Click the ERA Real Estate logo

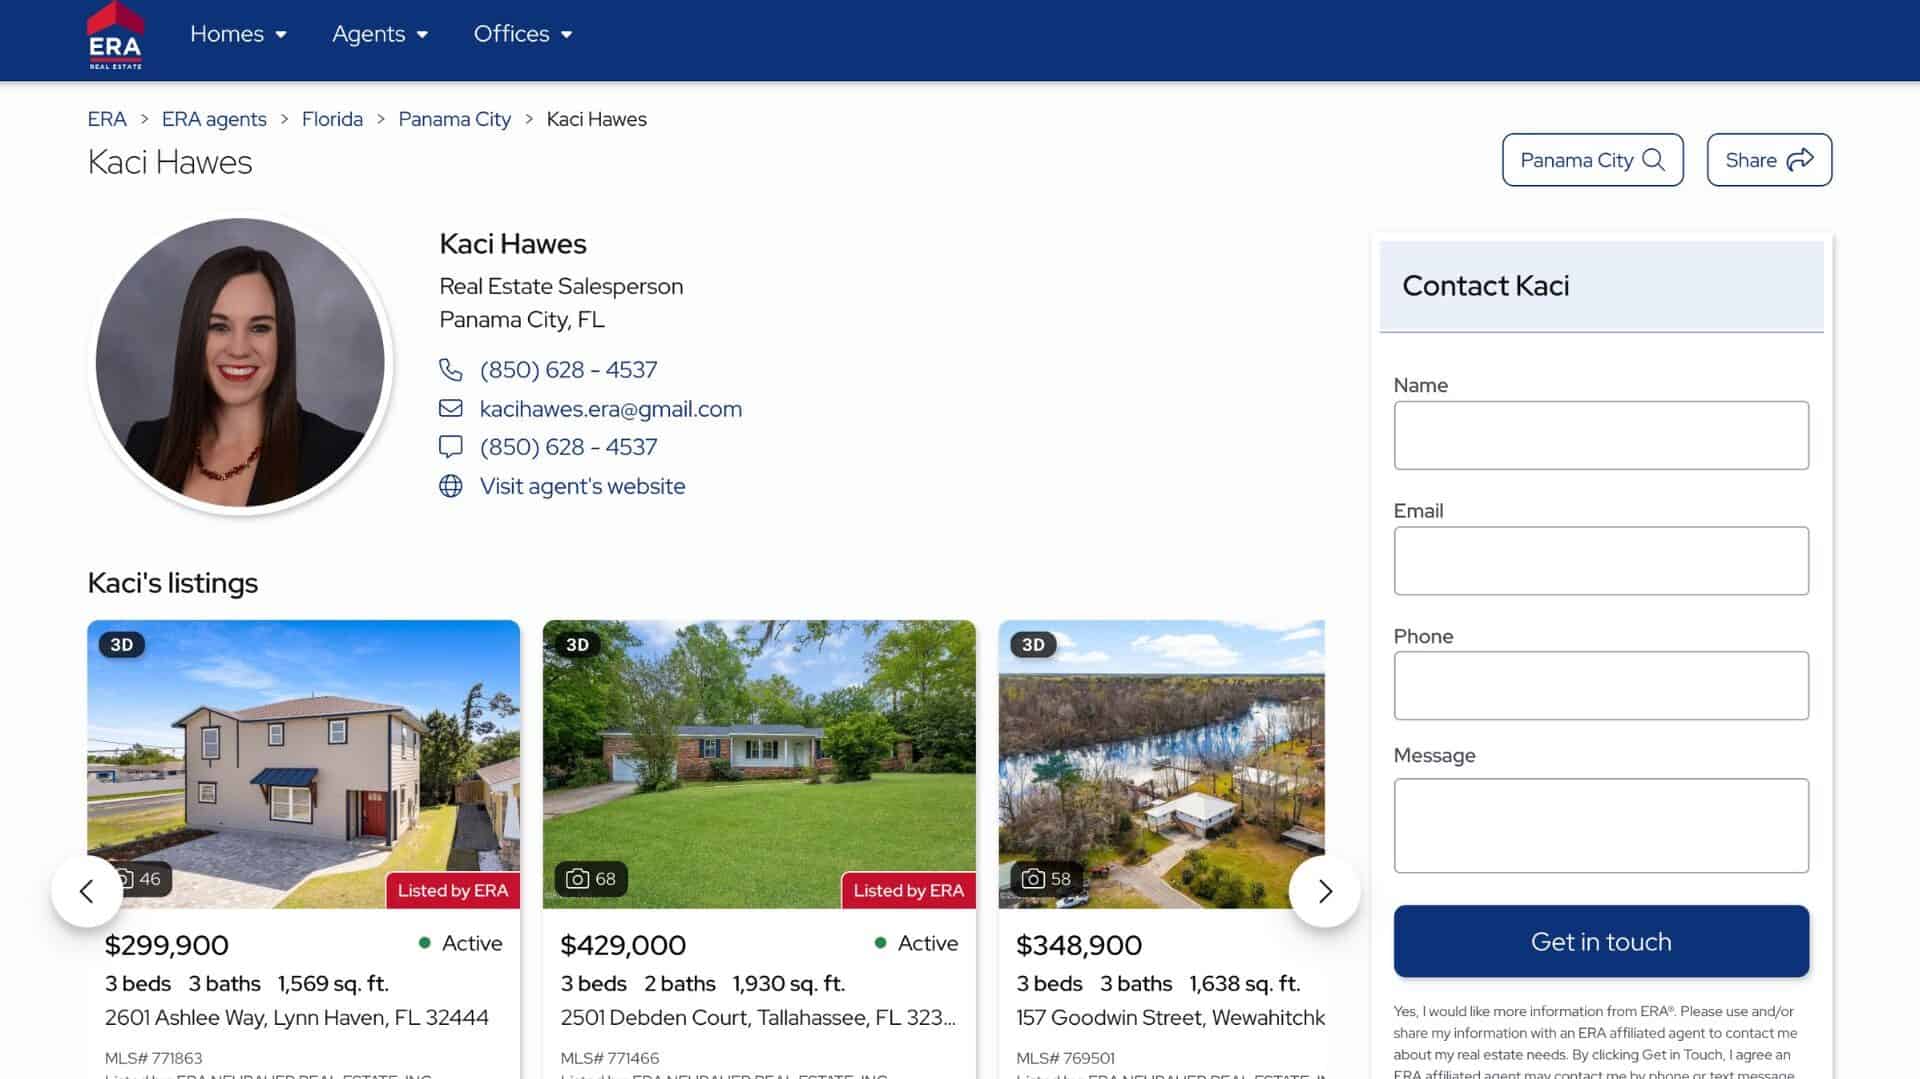click(x=115, y=36)
